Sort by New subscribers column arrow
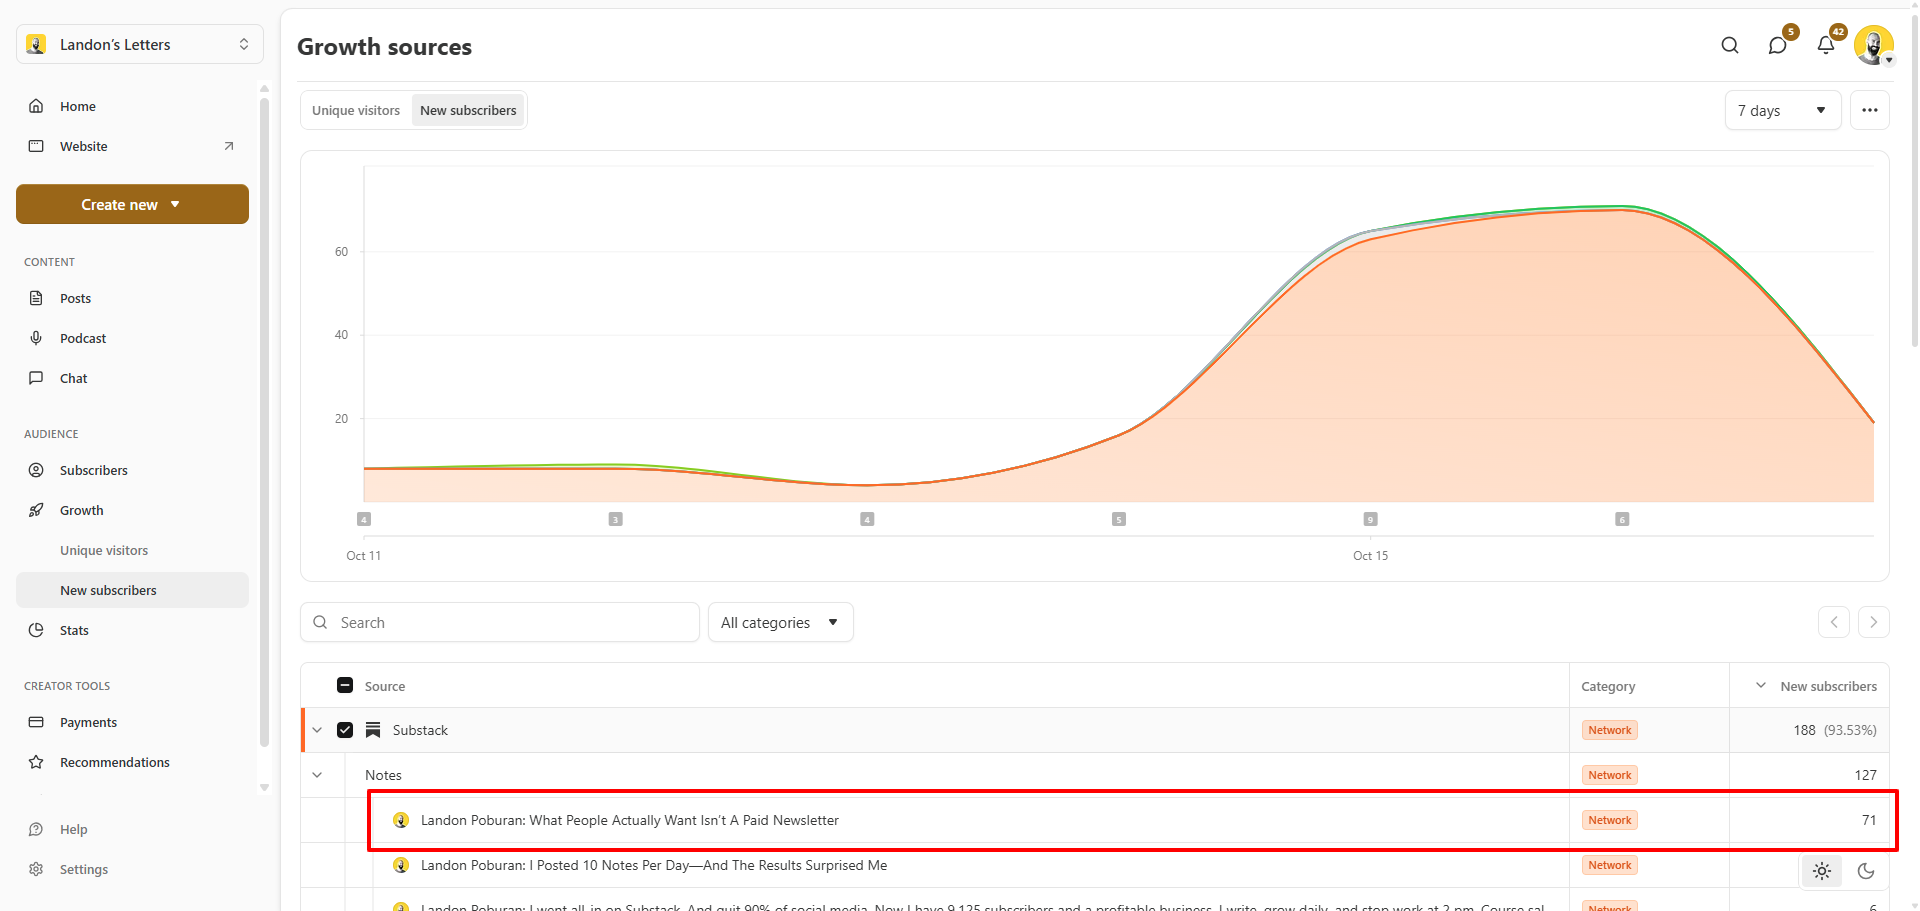The image size is (1920, 911). (1761, 686)
